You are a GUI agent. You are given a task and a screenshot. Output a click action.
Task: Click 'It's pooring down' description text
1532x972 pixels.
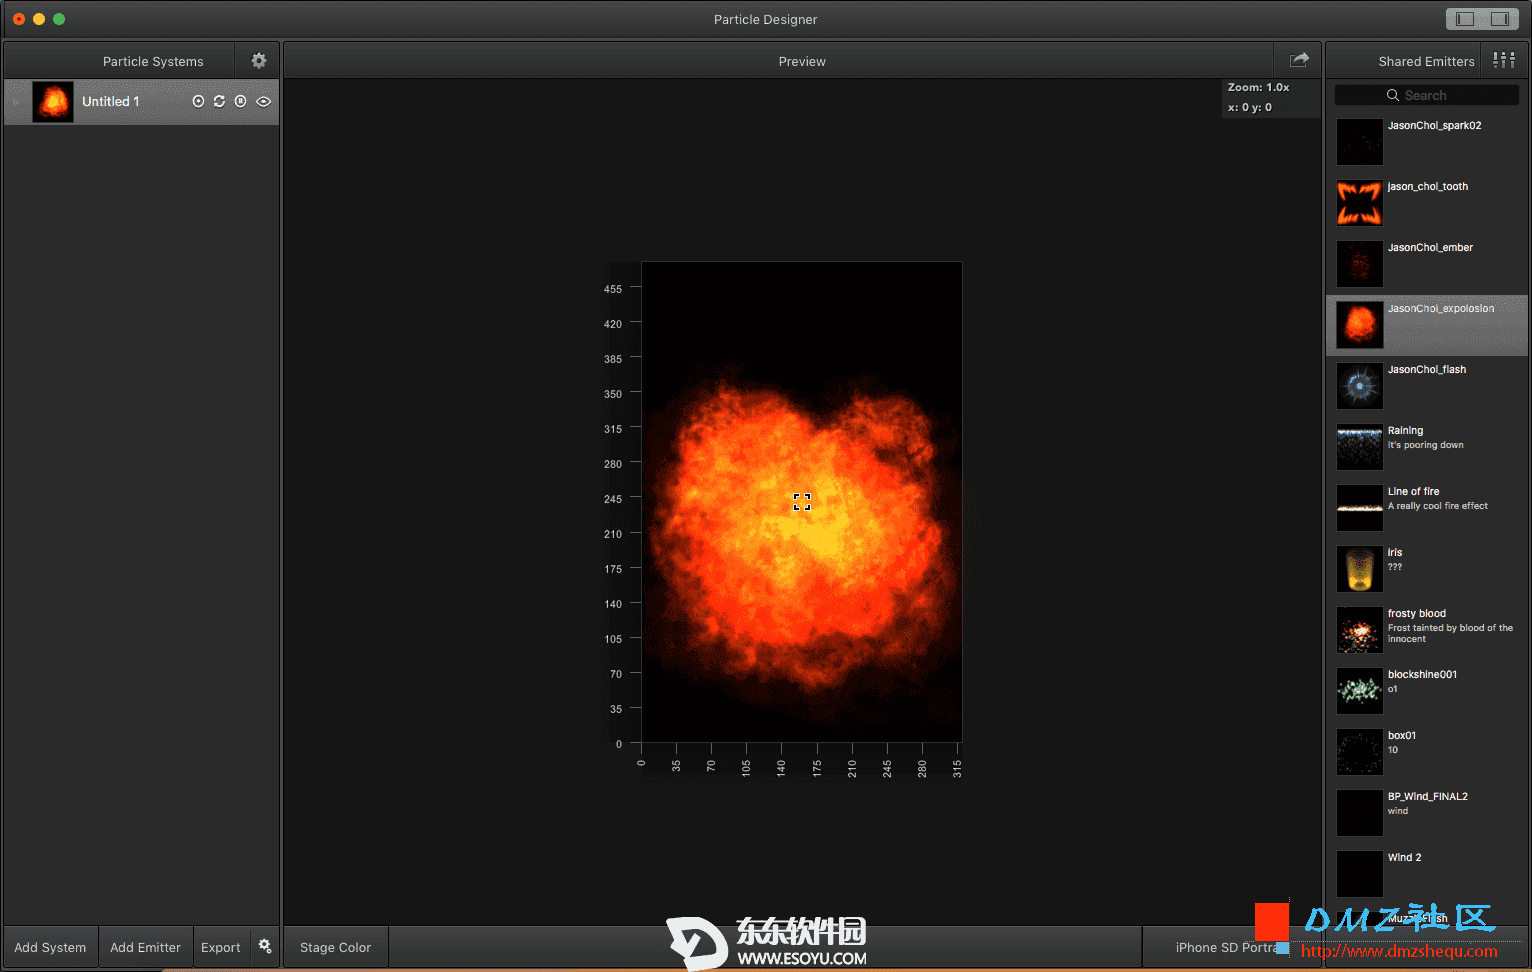coord(1425,445)
